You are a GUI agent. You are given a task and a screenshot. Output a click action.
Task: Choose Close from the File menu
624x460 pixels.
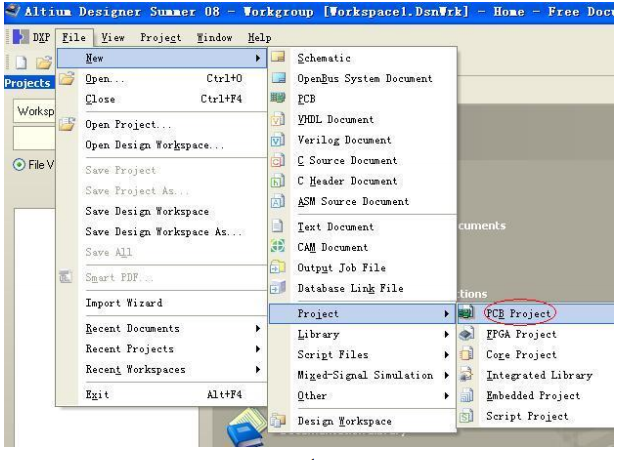(162, 99)
